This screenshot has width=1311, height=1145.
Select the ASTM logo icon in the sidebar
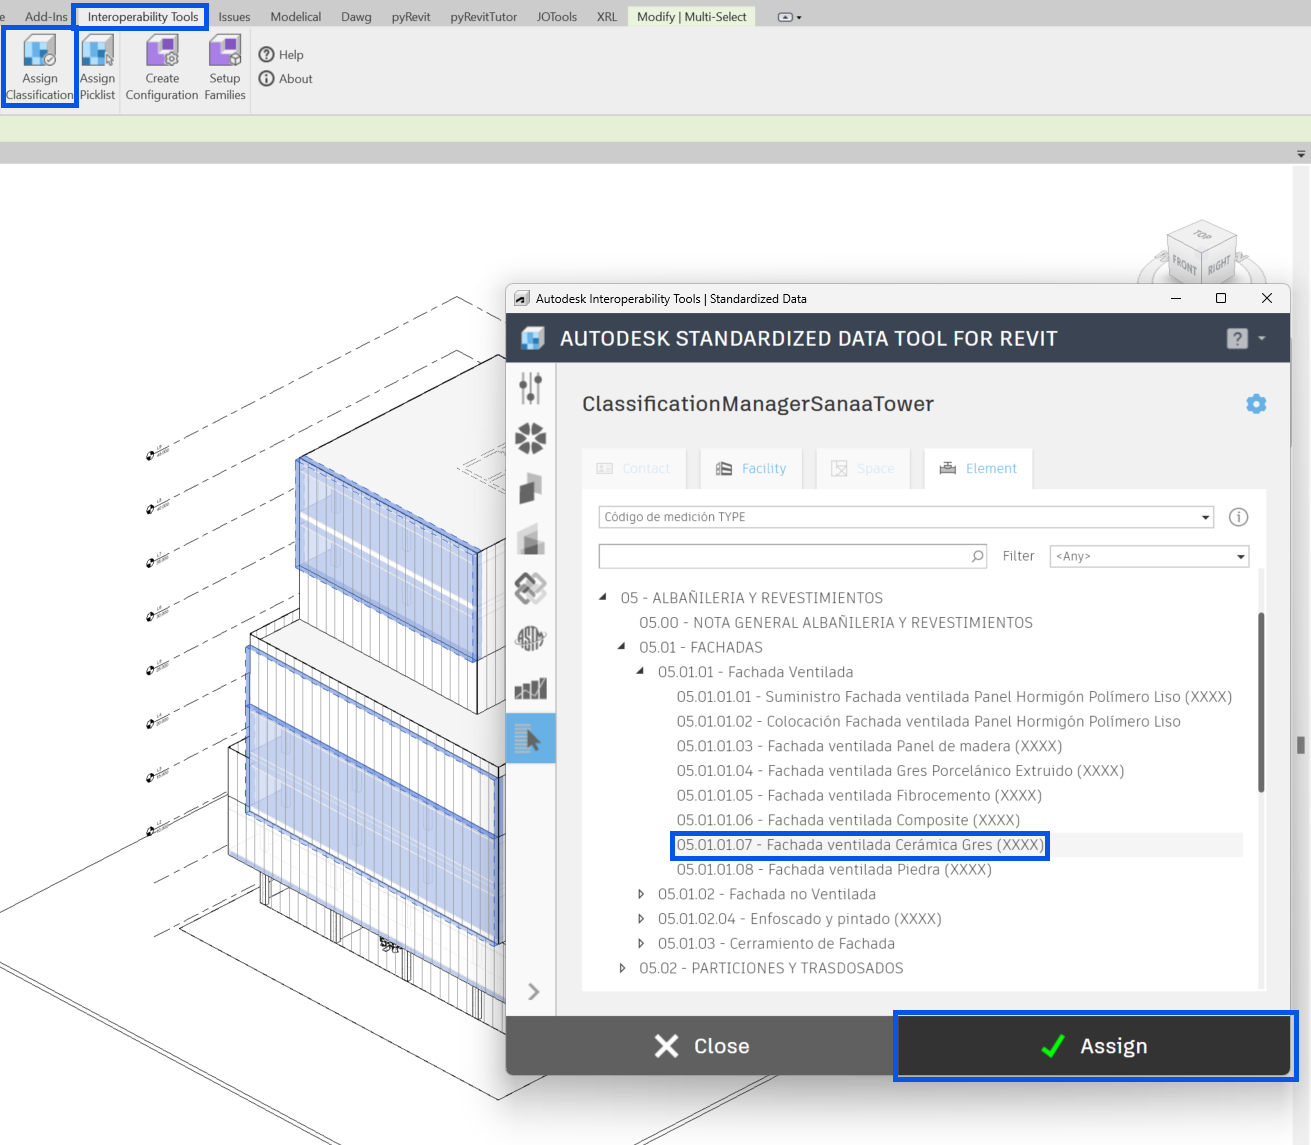tap(531, 638)
